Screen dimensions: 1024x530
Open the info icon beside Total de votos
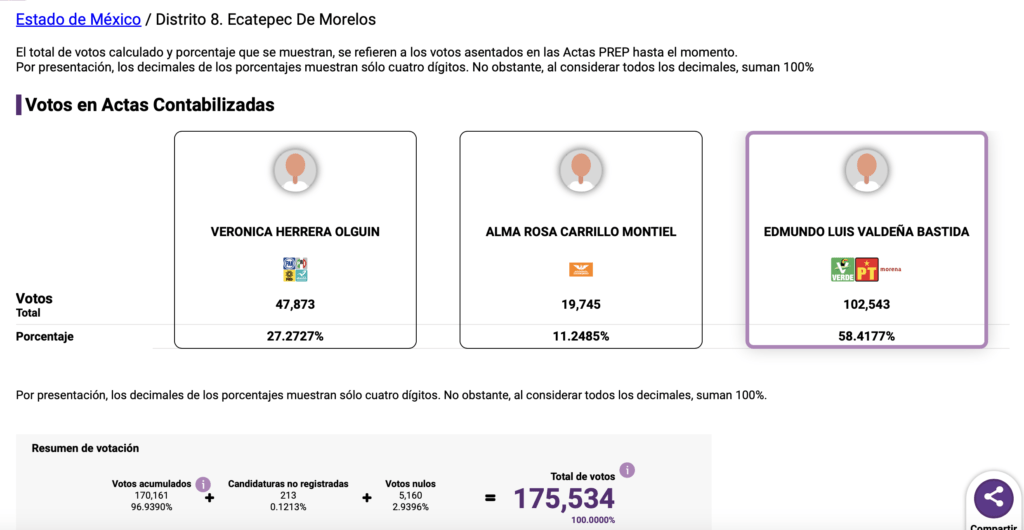(x=627, y=470)
